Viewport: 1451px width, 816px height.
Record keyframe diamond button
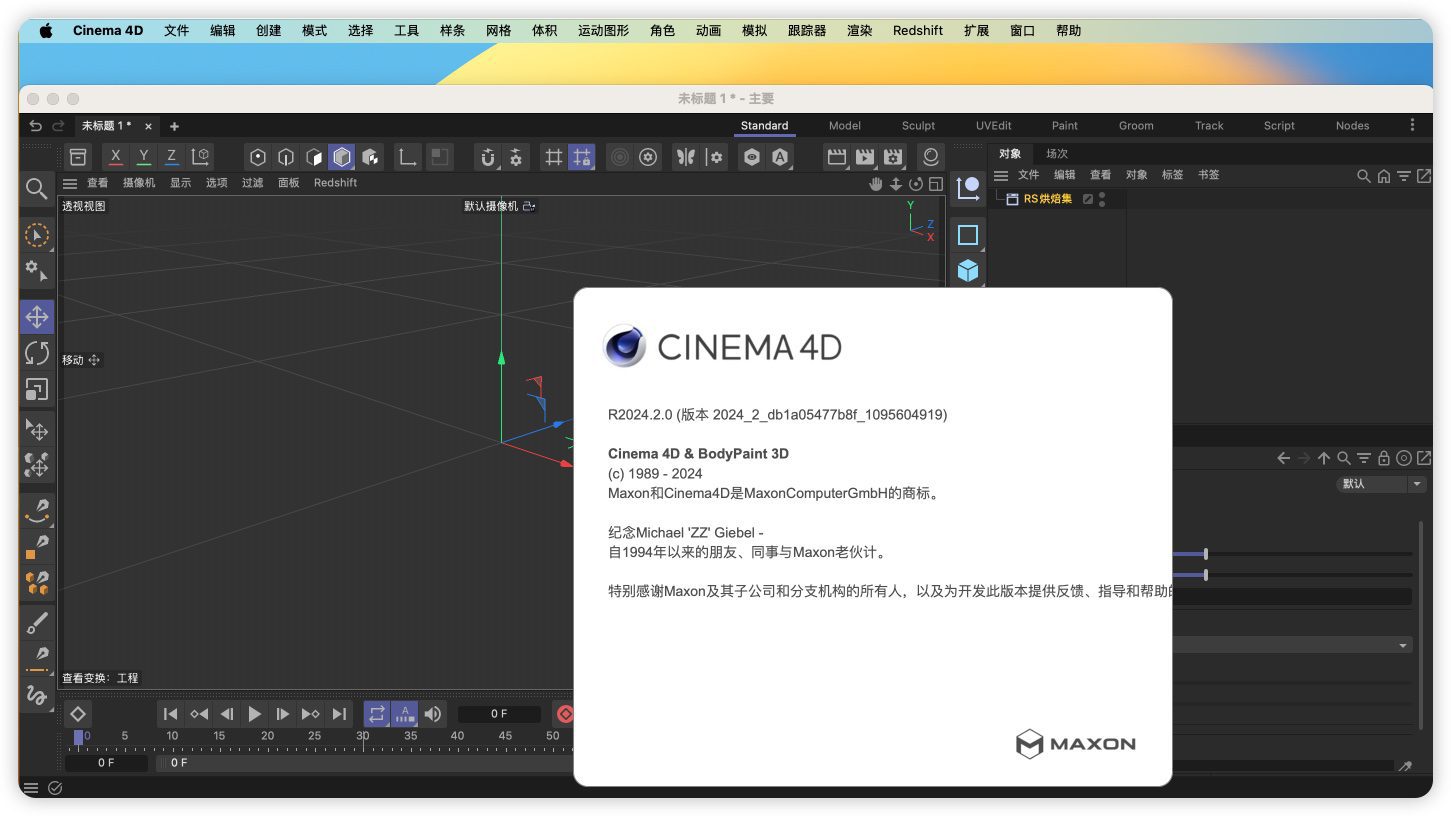78,714
